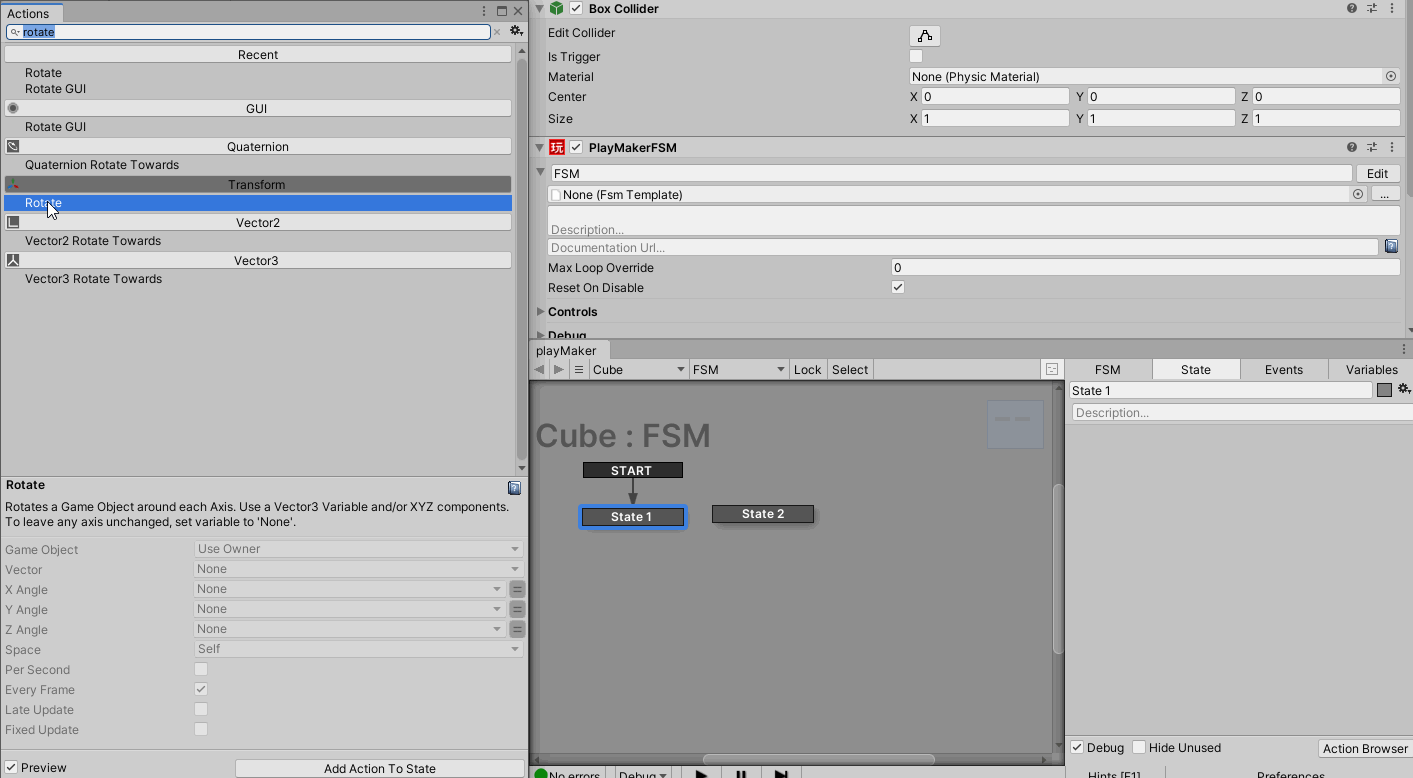The height and width of the screenshot is (778, 1413).
Task: Go forward to next FSM arrow
Action: click(559, 369)
